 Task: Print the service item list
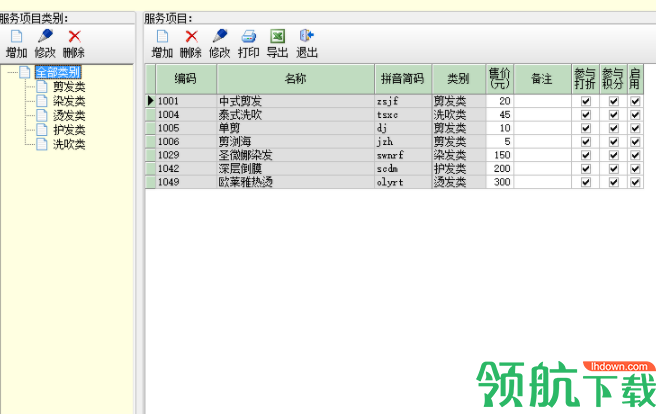coord(249,43)
